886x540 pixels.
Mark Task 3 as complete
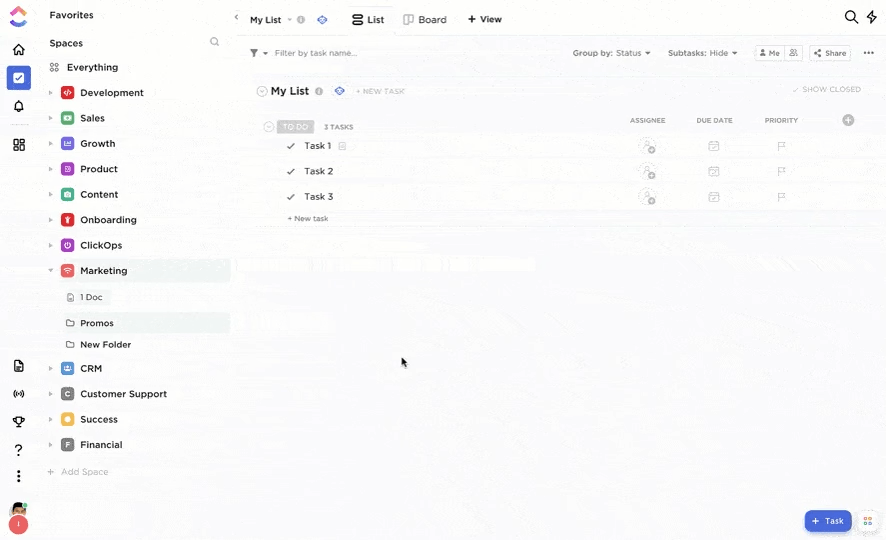(x=290, y=197)
